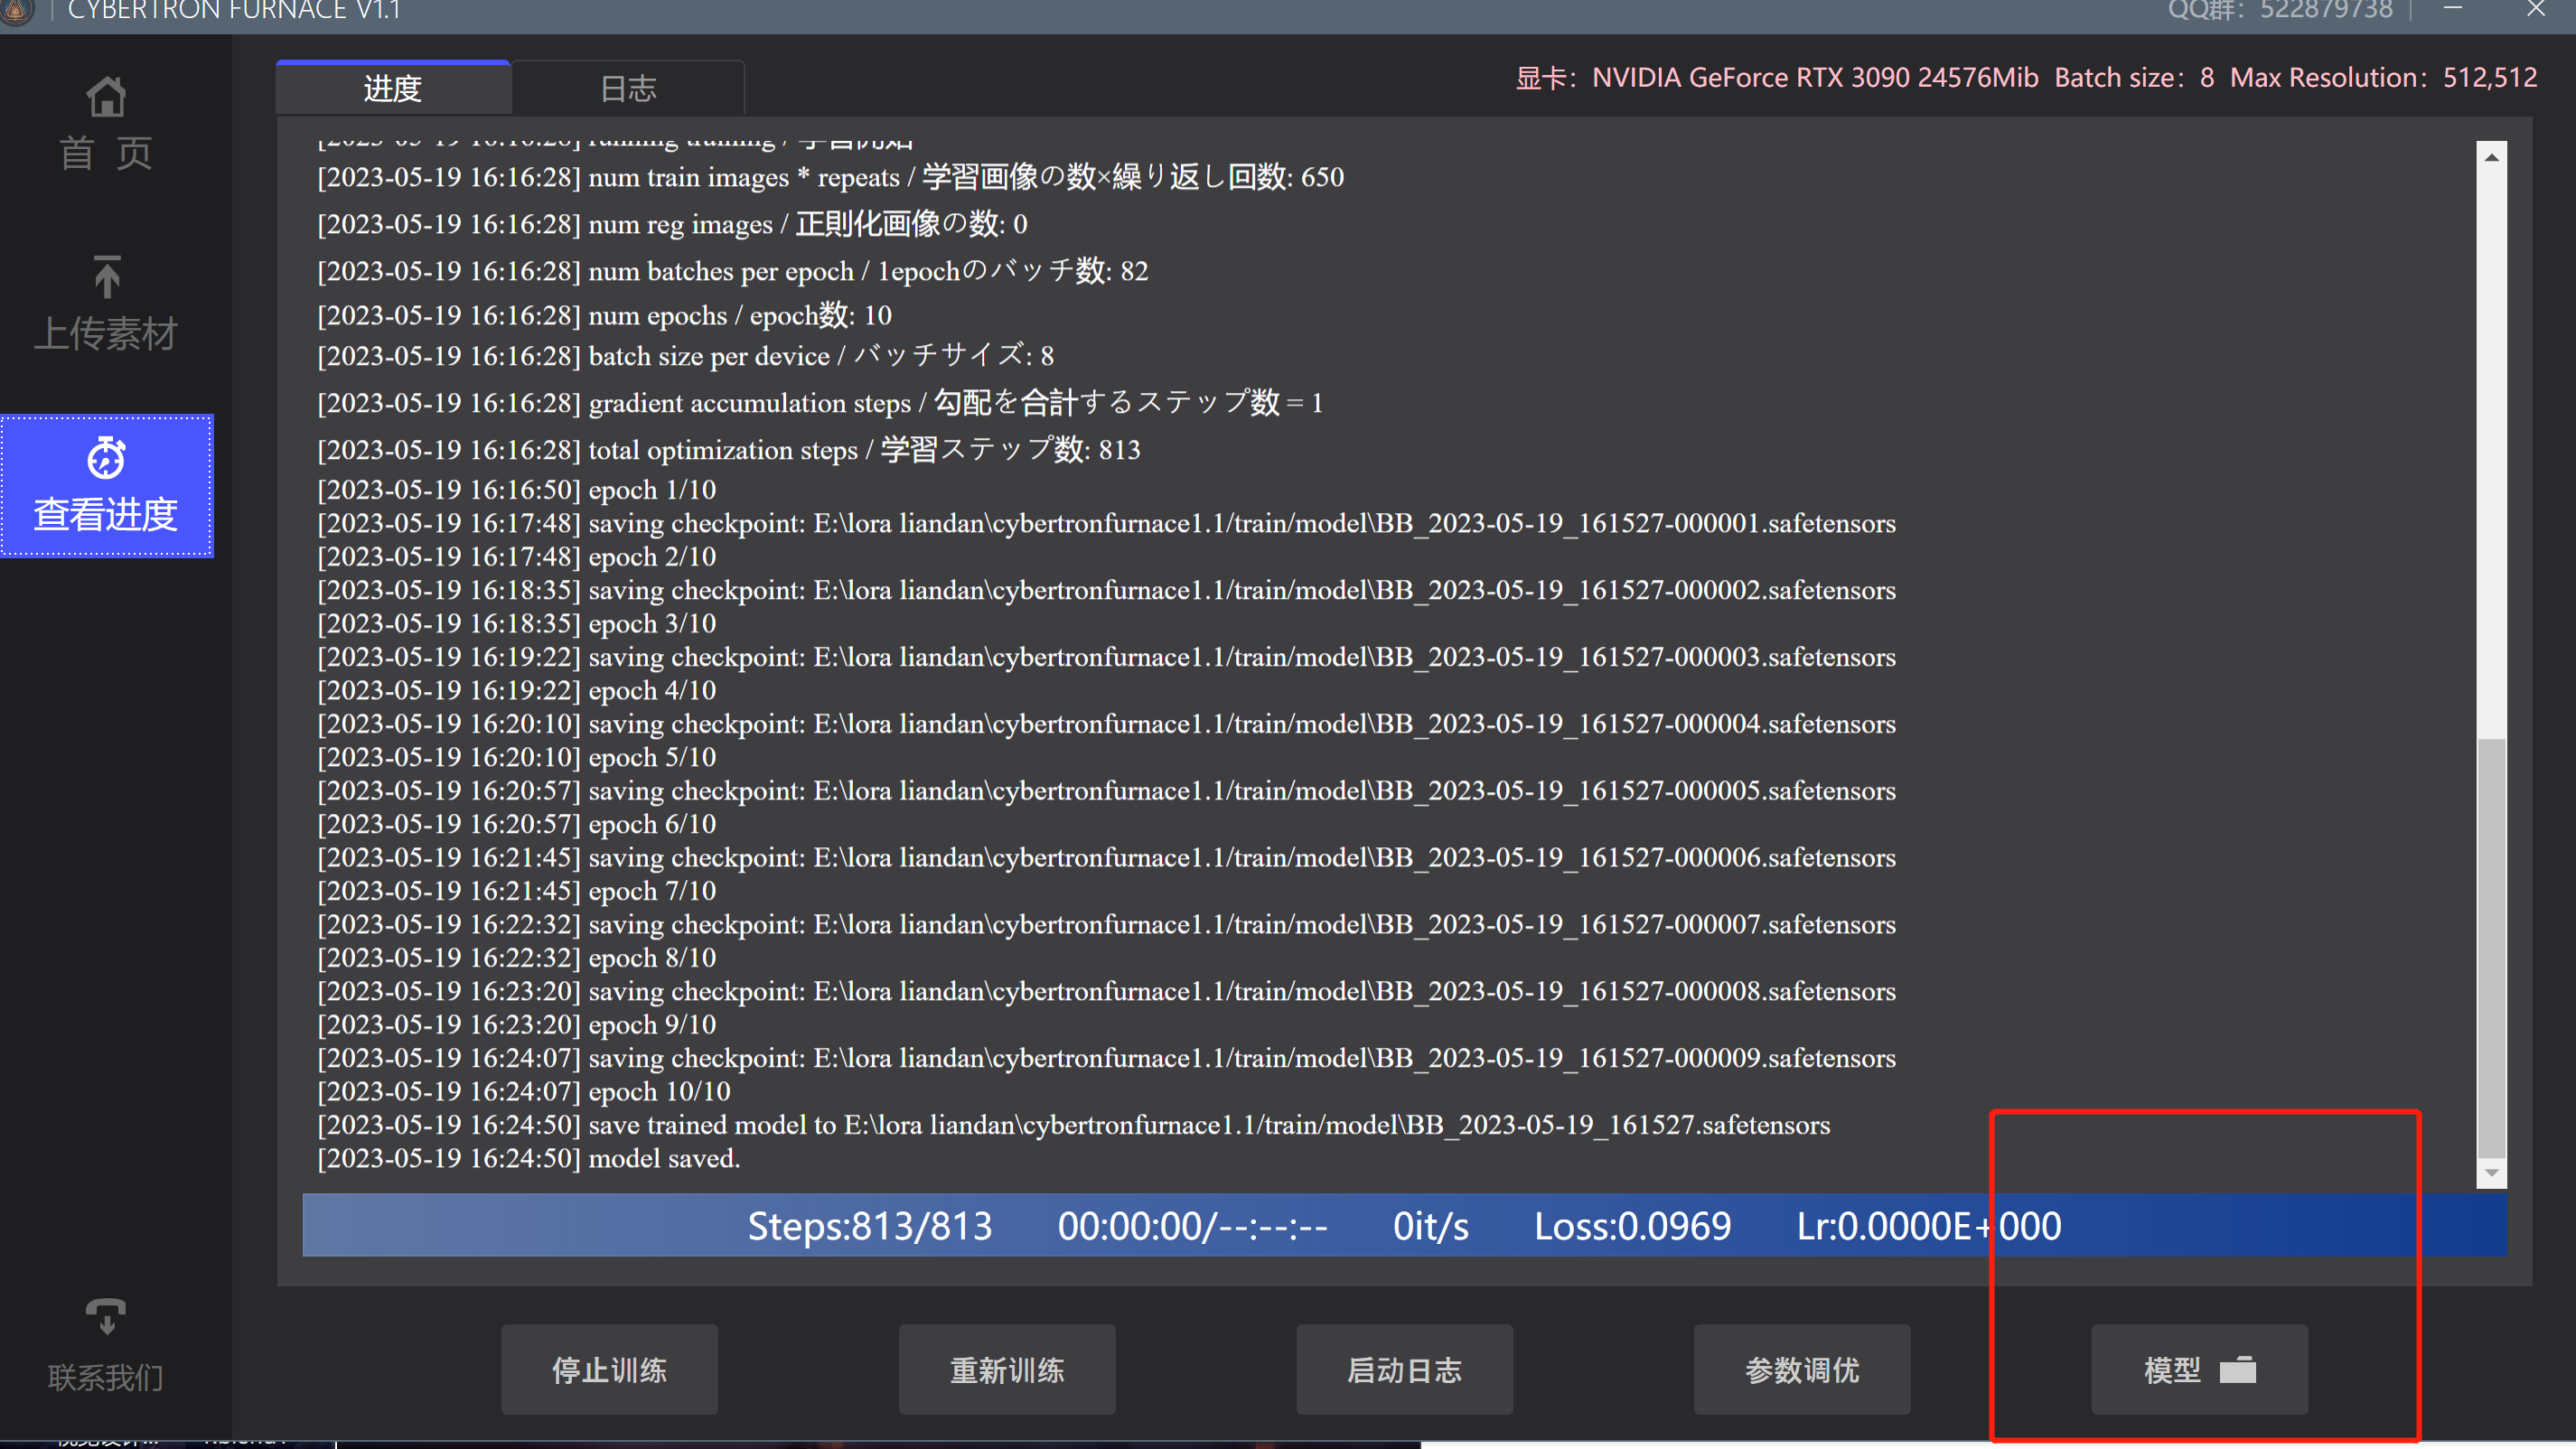Open the 参数调优 button

[x=1802, y=1369]
